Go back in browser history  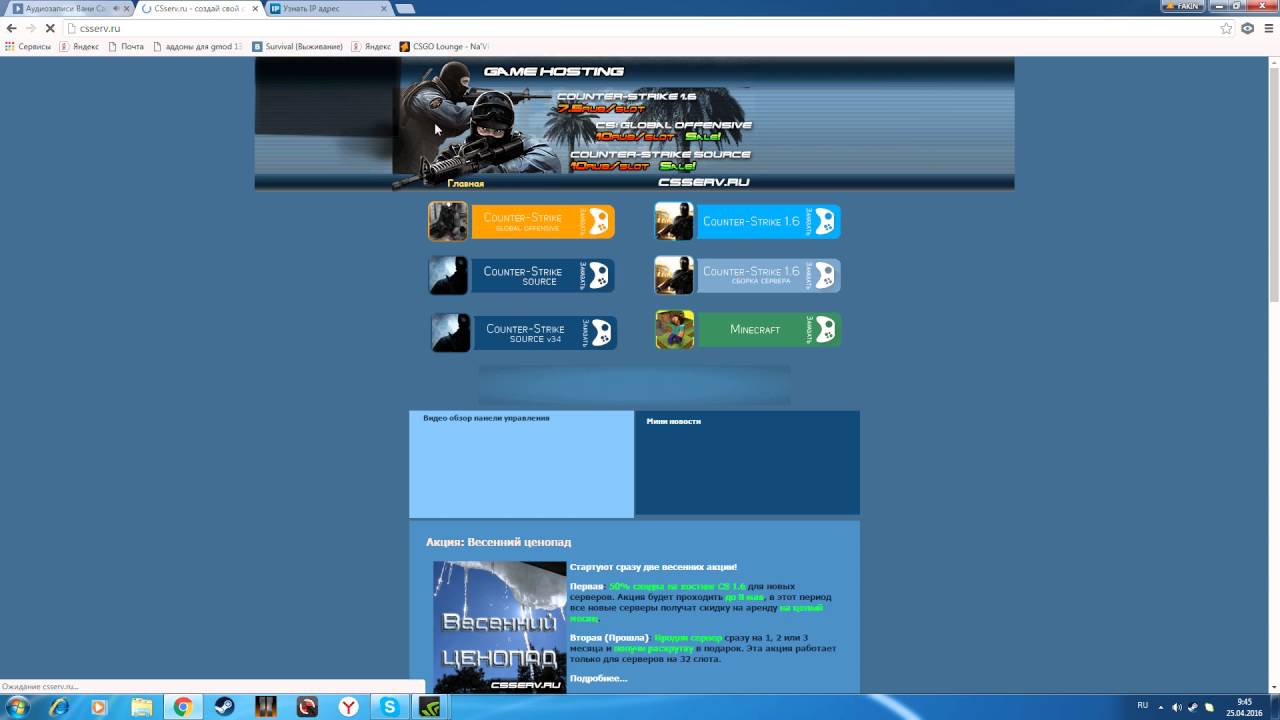click(11, 28)
